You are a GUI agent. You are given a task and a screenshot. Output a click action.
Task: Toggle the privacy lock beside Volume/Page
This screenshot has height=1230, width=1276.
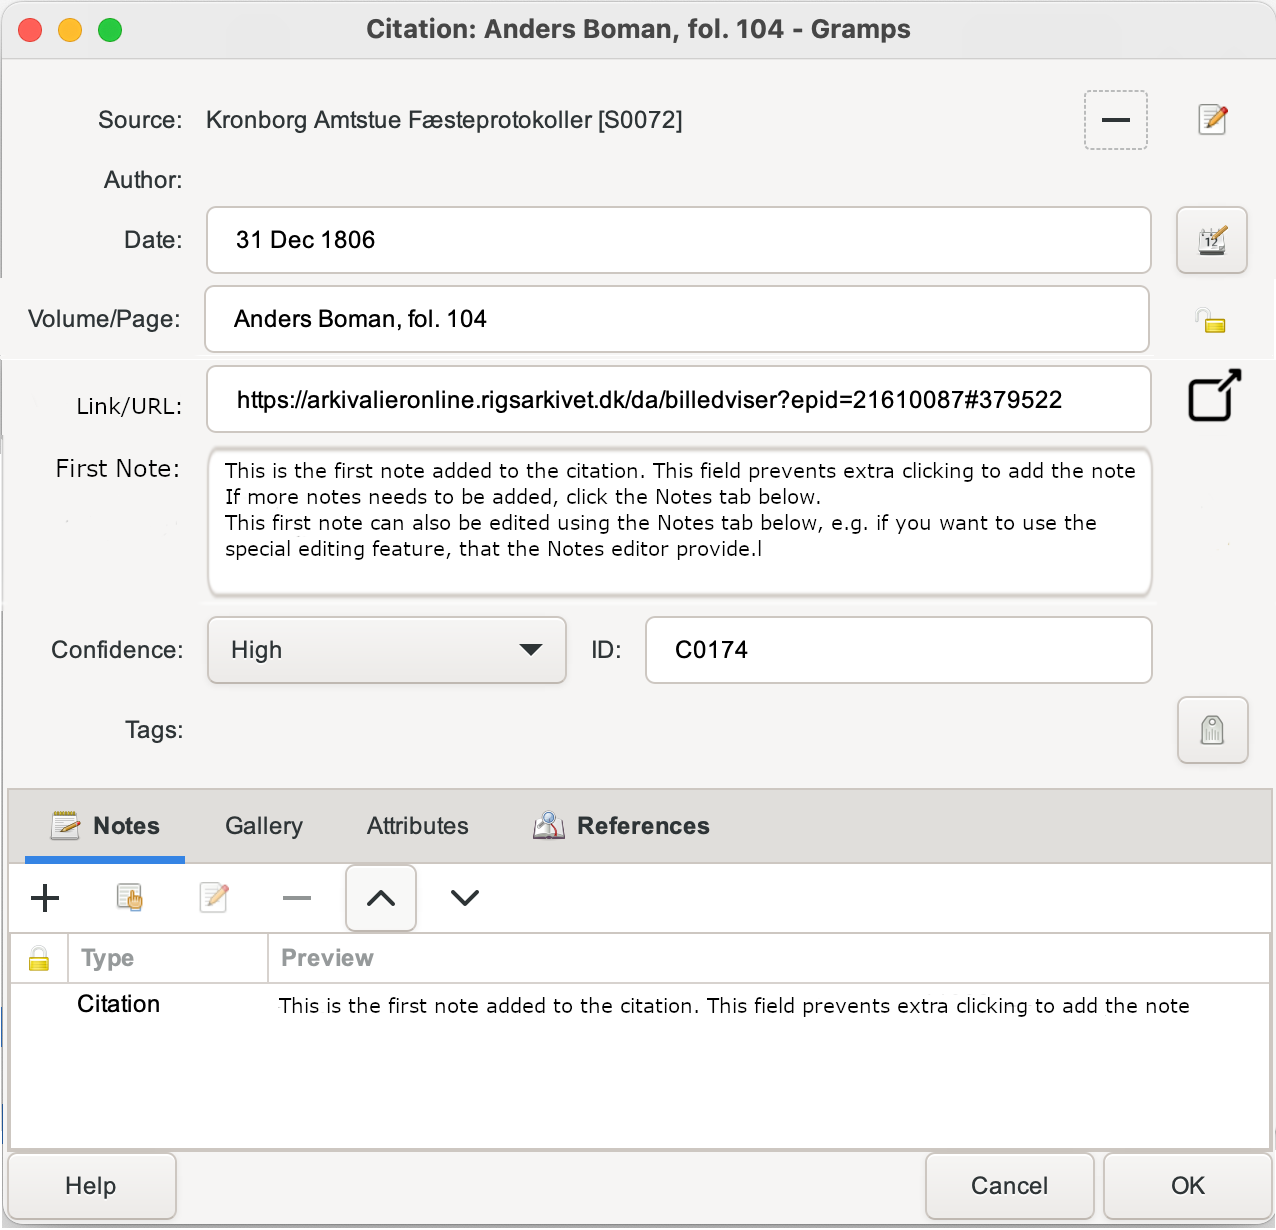1210,320
